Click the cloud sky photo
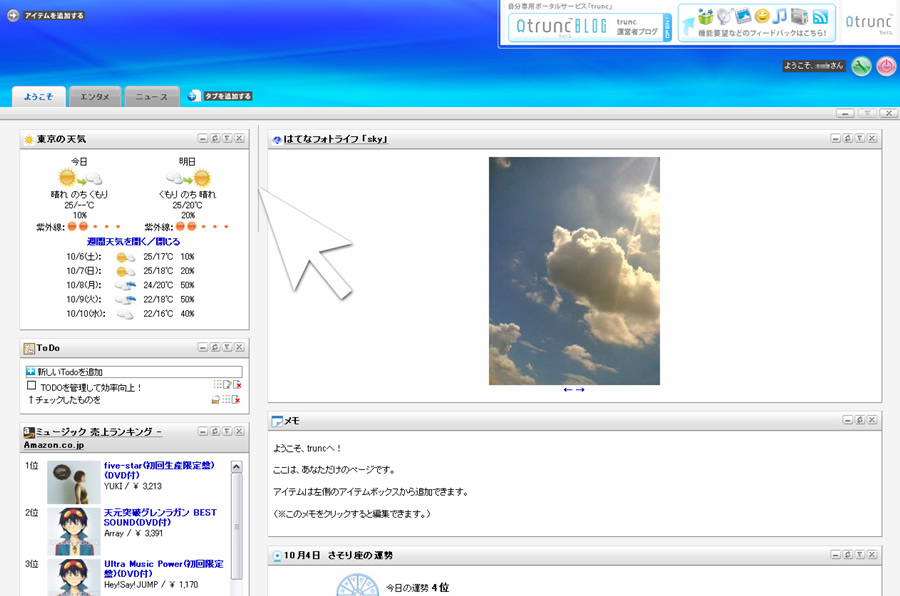This screenshot has height=596, width=900. [575, 271]
